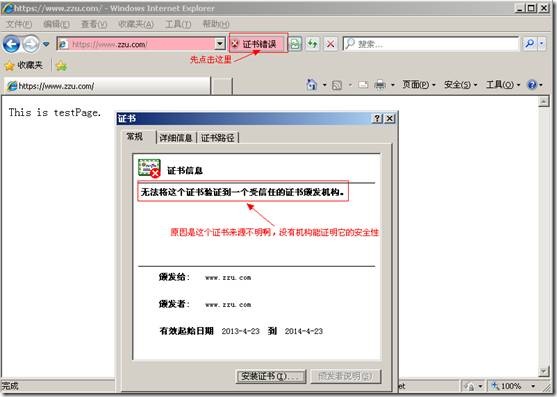Click the certificate warning icon beside 证书信息
This screenshot has width=557, height=397.
(x=149, y=168)
